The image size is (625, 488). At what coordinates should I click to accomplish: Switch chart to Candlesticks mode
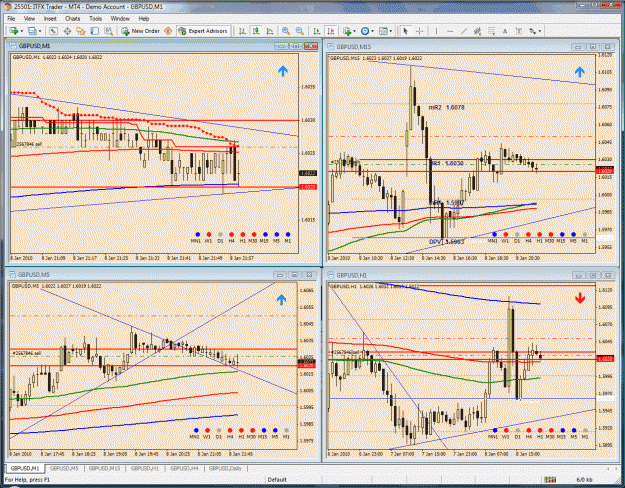(x=256, y=31)
